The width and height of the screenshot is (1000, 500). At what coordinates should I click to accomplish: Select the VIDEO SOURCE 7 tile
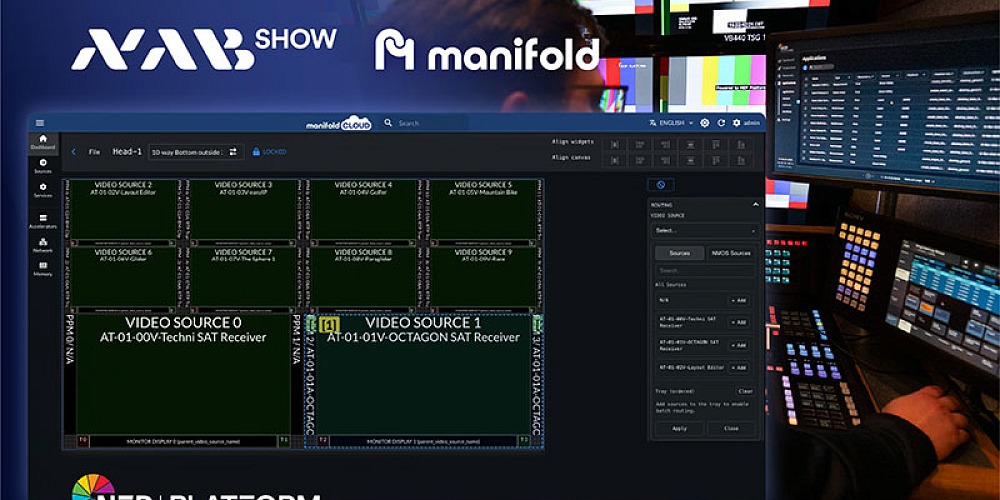pyautogui.click(x=243, y=279)
